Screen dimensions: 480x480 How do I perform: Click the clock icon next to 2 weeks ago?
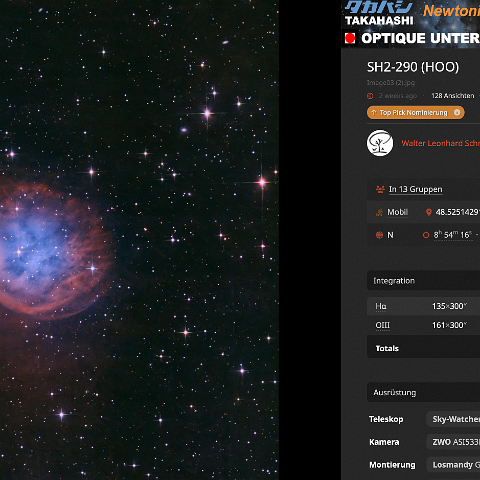370,96
